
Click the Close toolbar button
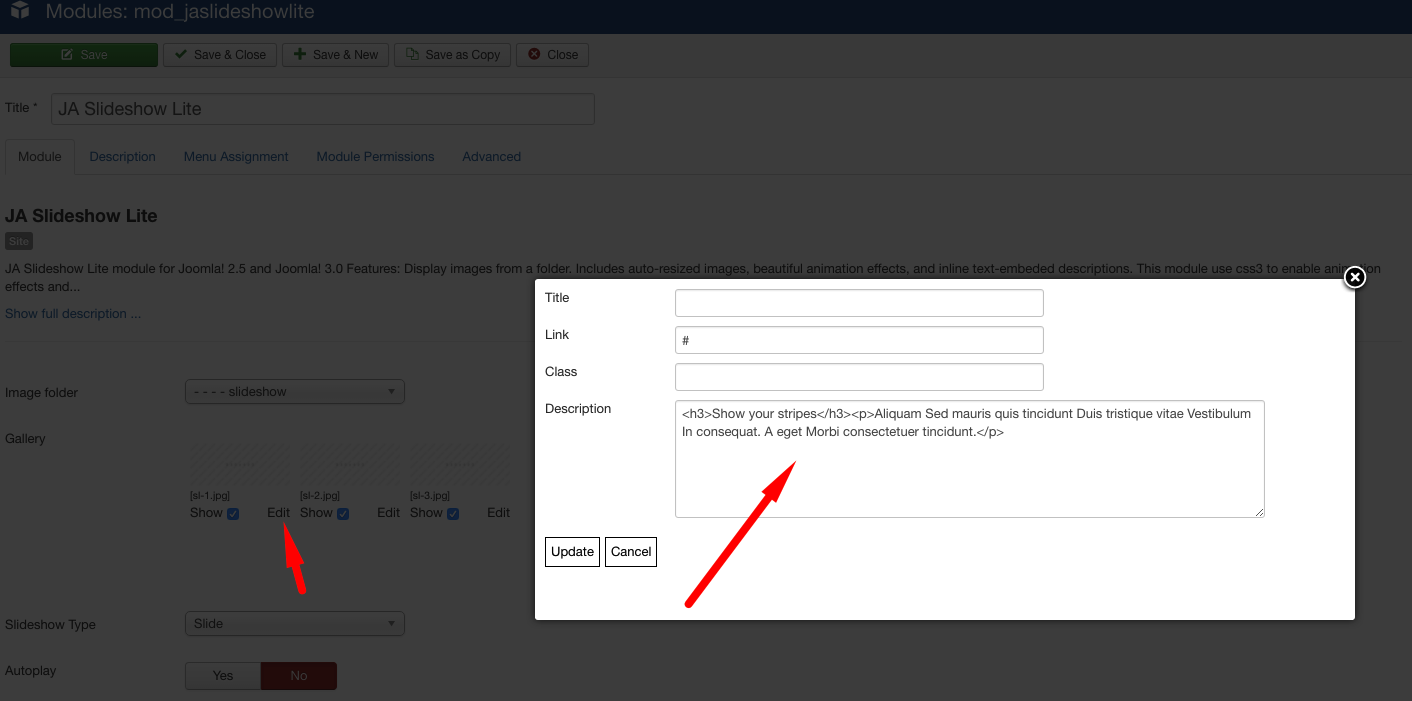tap(552, 55)
